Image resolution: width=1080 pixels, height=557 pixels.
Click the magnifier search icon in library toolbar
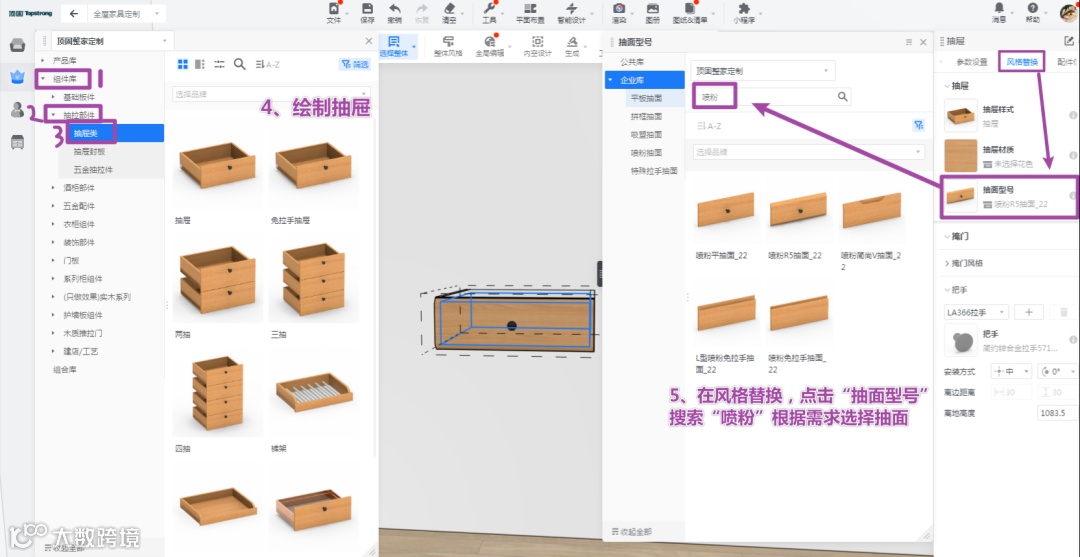pos(240,64)
